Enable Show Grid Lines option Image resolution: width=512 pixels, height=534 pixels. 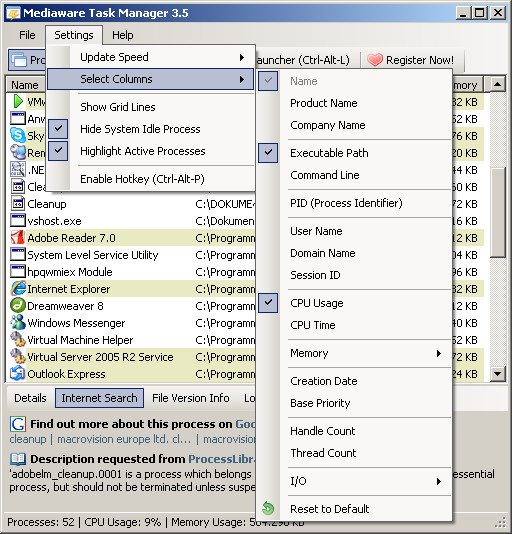(150, 107)
